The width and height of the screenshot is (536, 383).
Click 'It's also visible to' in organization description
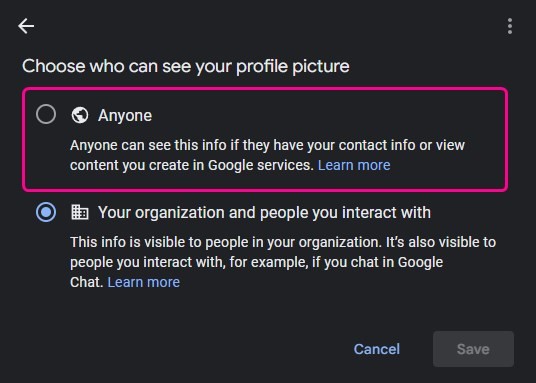(x=441, y=242)
